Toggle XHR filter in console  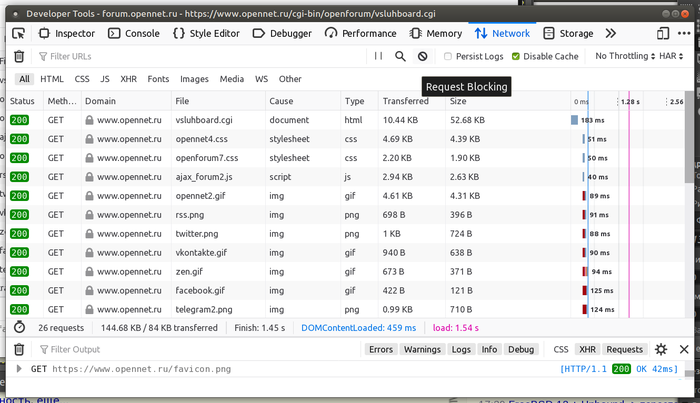pyautogui.click(x=587, y=349)
